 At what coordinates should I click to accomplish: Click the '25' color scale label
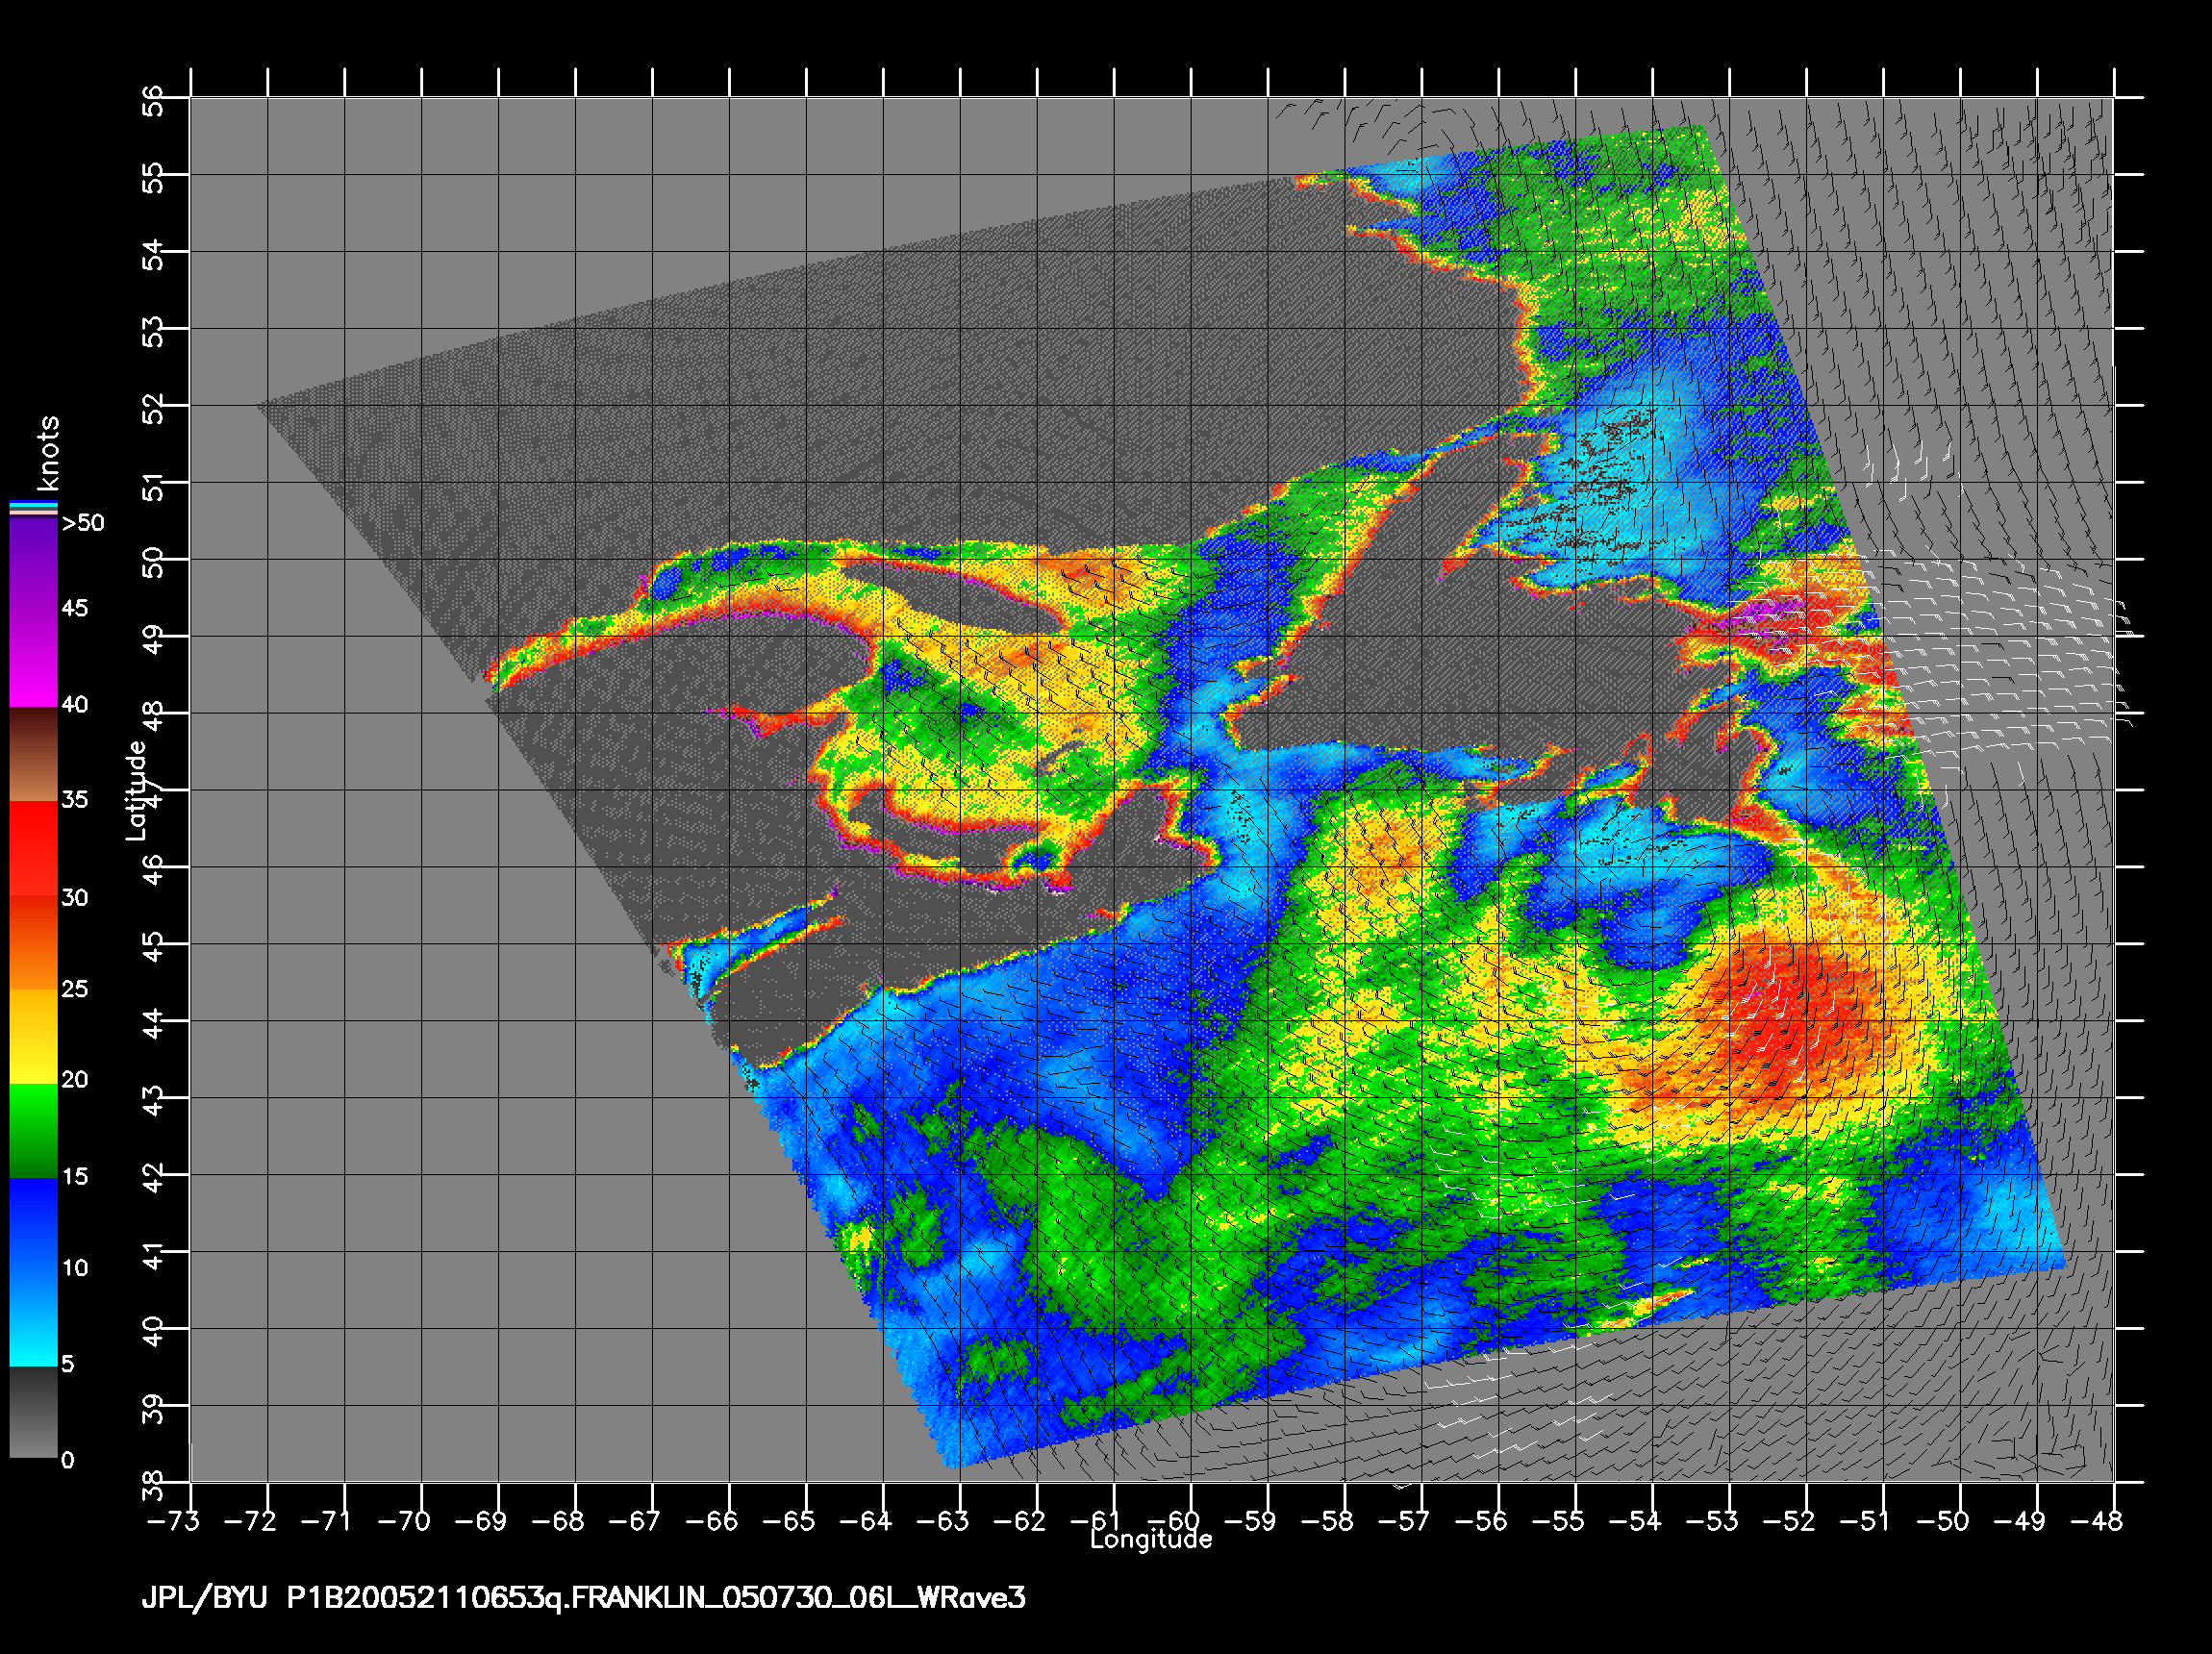(x=75, y=989)
